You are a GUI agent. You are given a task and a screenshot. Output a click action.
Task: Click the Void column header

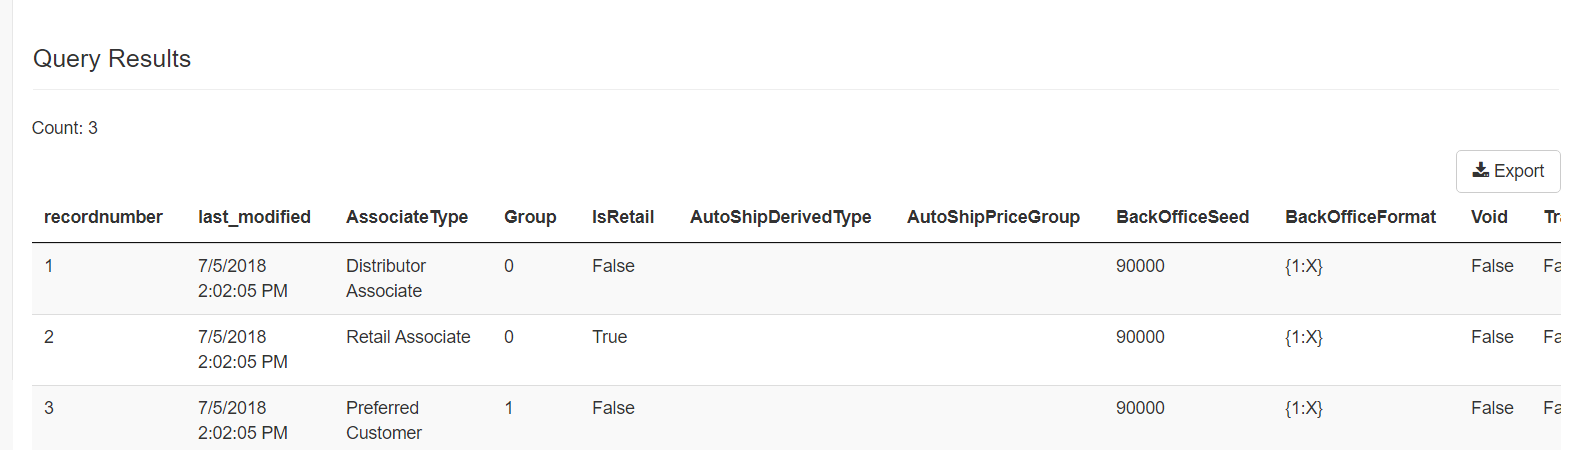[x=1489, y=217]
